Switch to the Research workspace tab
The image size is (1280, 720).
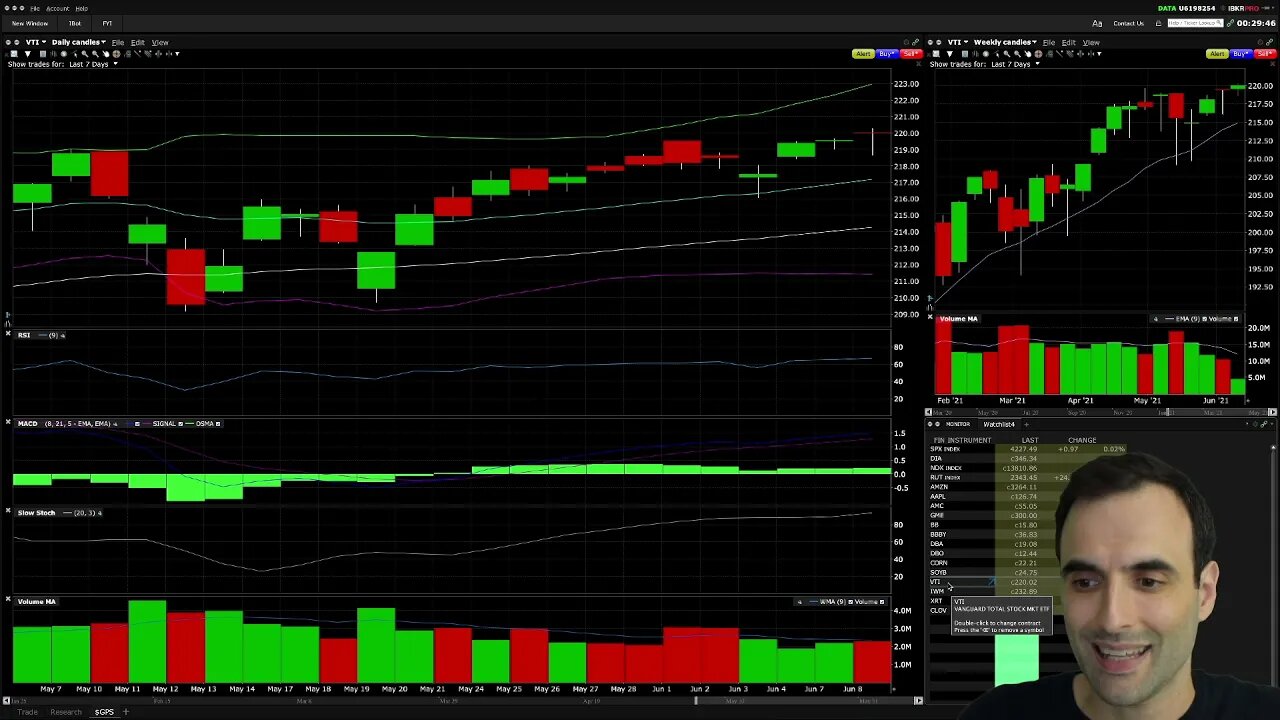pyautogui.click(x=66, y=712)
